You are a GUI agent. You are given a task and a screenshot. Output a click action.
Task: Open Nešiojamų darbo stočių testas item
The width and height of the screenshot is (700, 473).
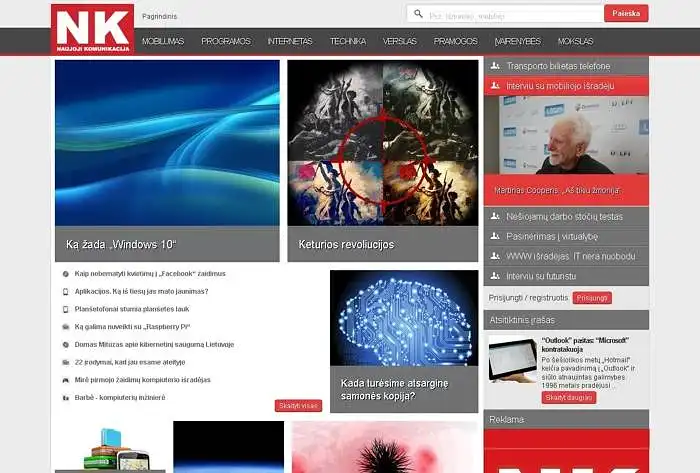566,216
